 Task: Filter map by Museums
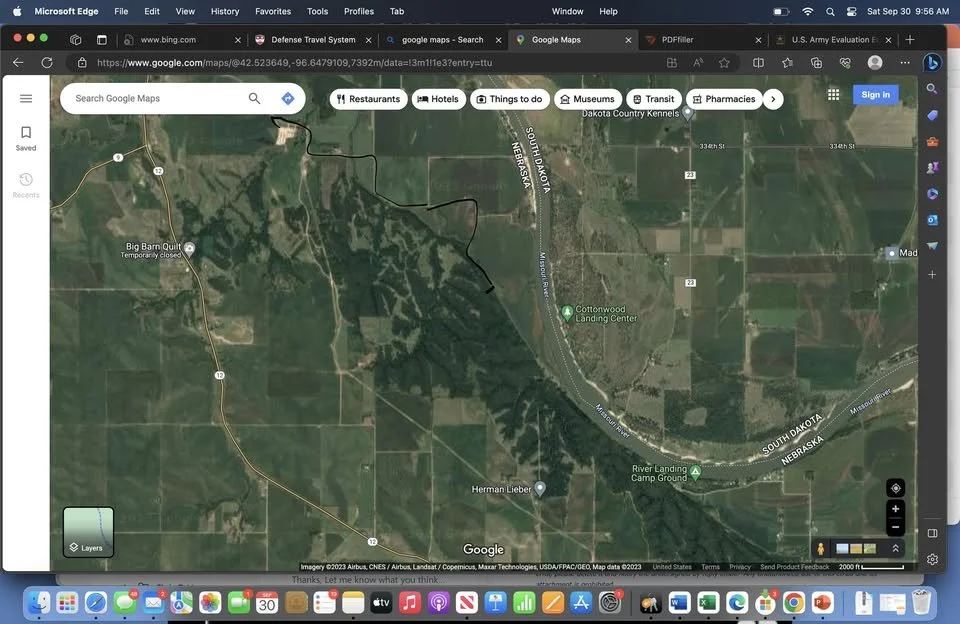coord(588,99)
